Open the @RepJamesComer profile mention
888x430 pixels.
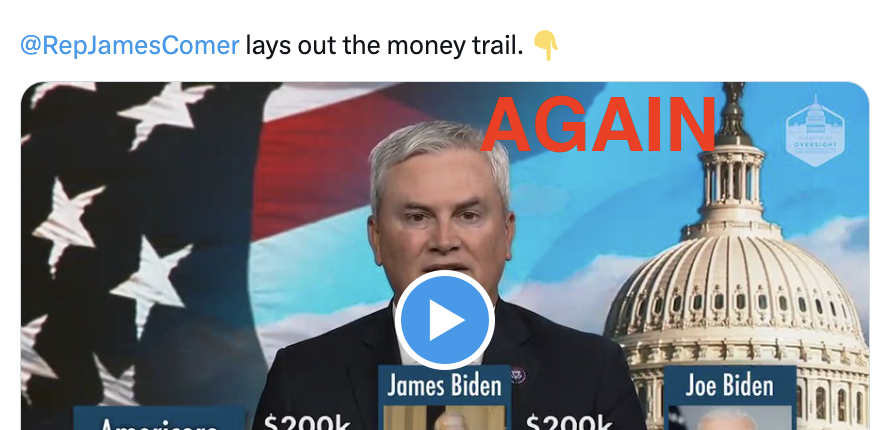coord(130,45)
